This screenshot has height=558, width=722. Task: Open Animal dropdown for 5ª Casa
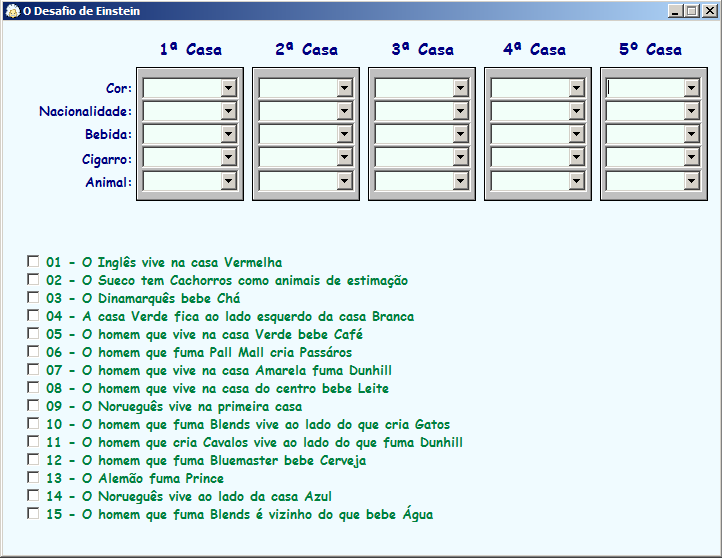click(692, 181)
